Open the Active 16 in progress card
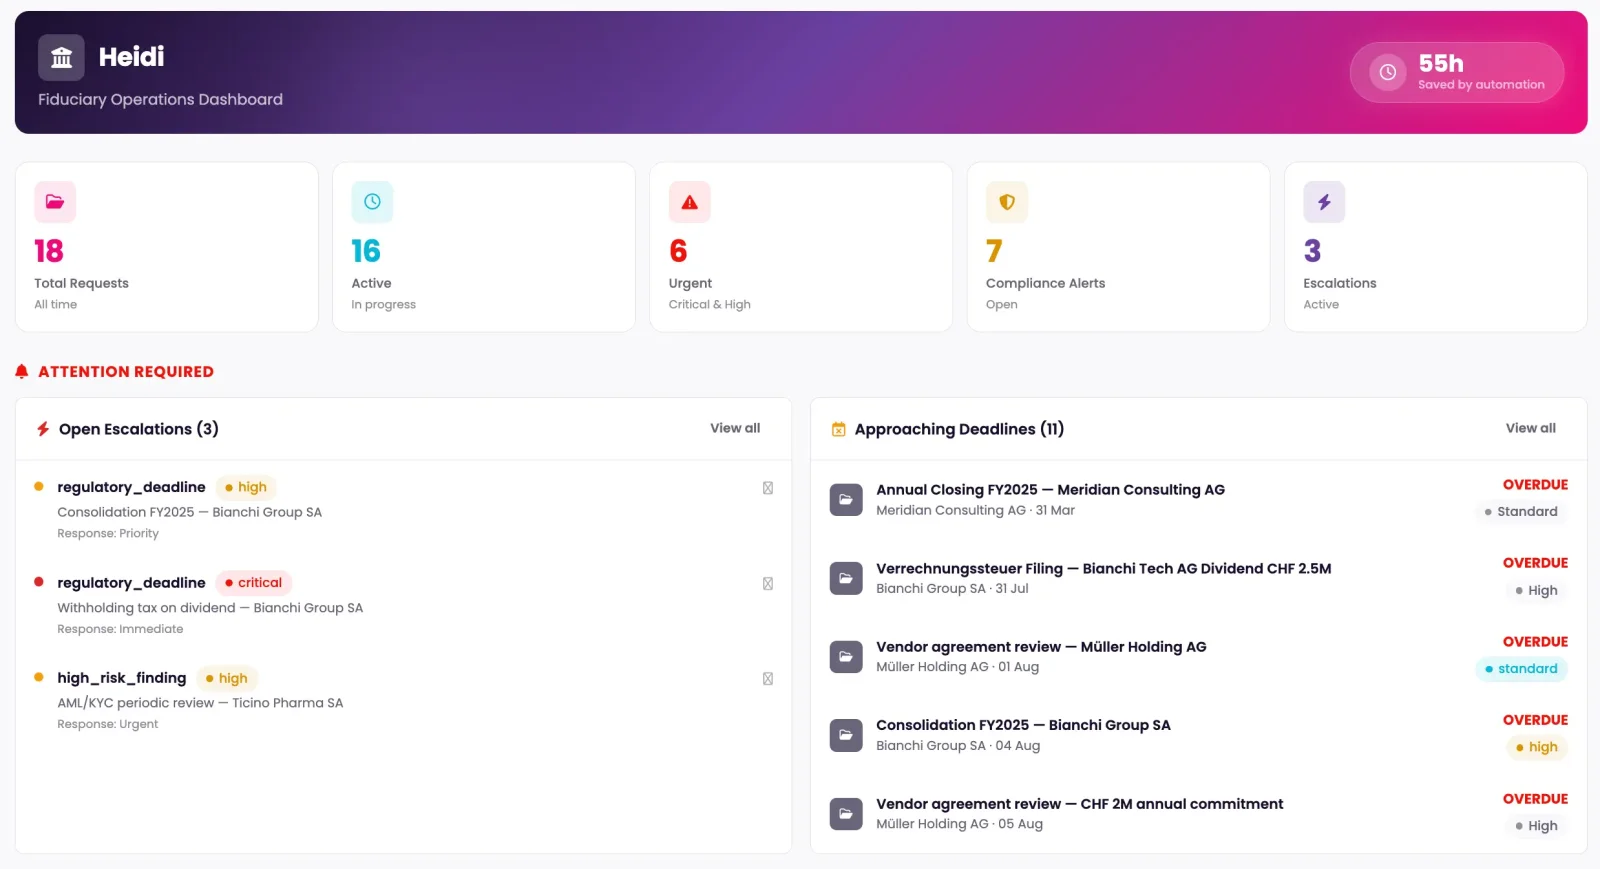1600x869 pixels. click(x=484, y=247)
